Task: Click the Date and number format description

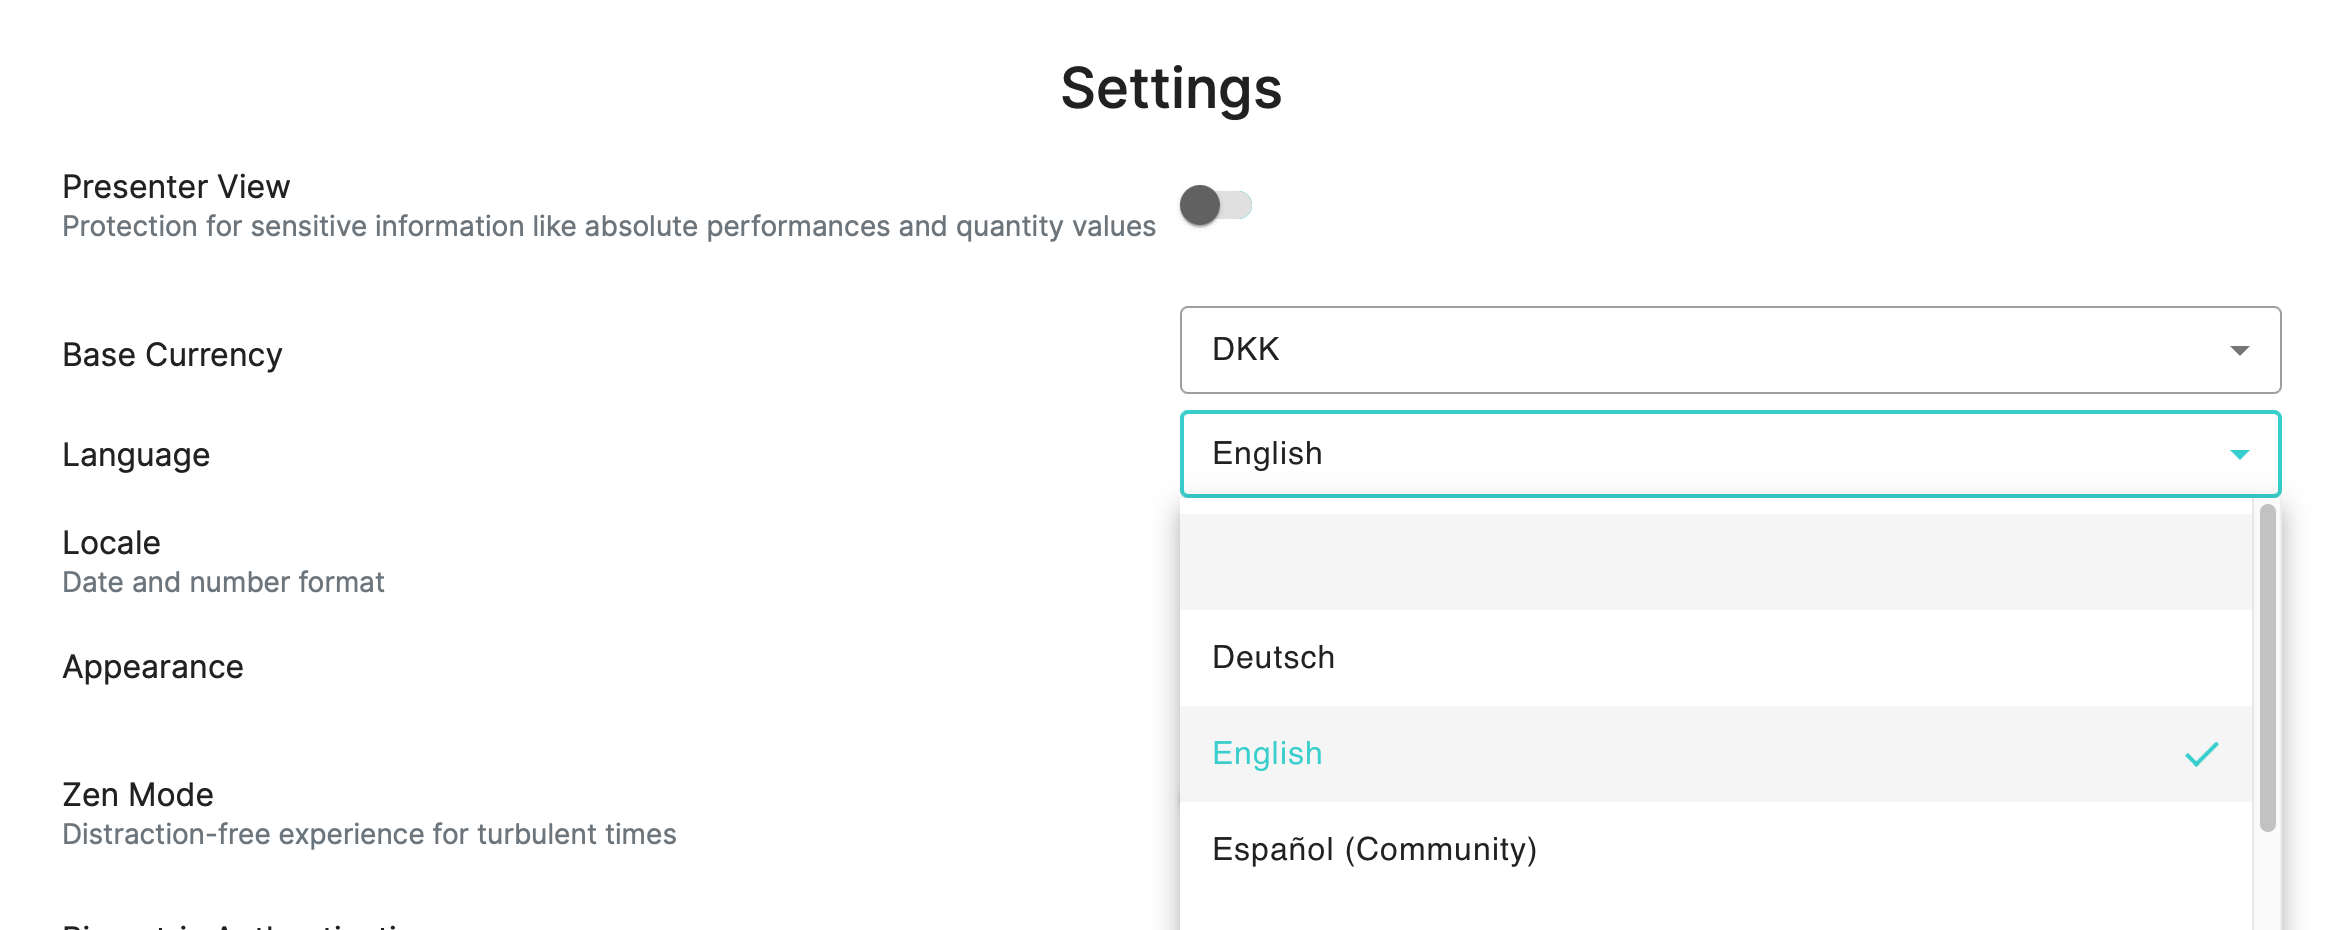Action: tap(222, 581)
